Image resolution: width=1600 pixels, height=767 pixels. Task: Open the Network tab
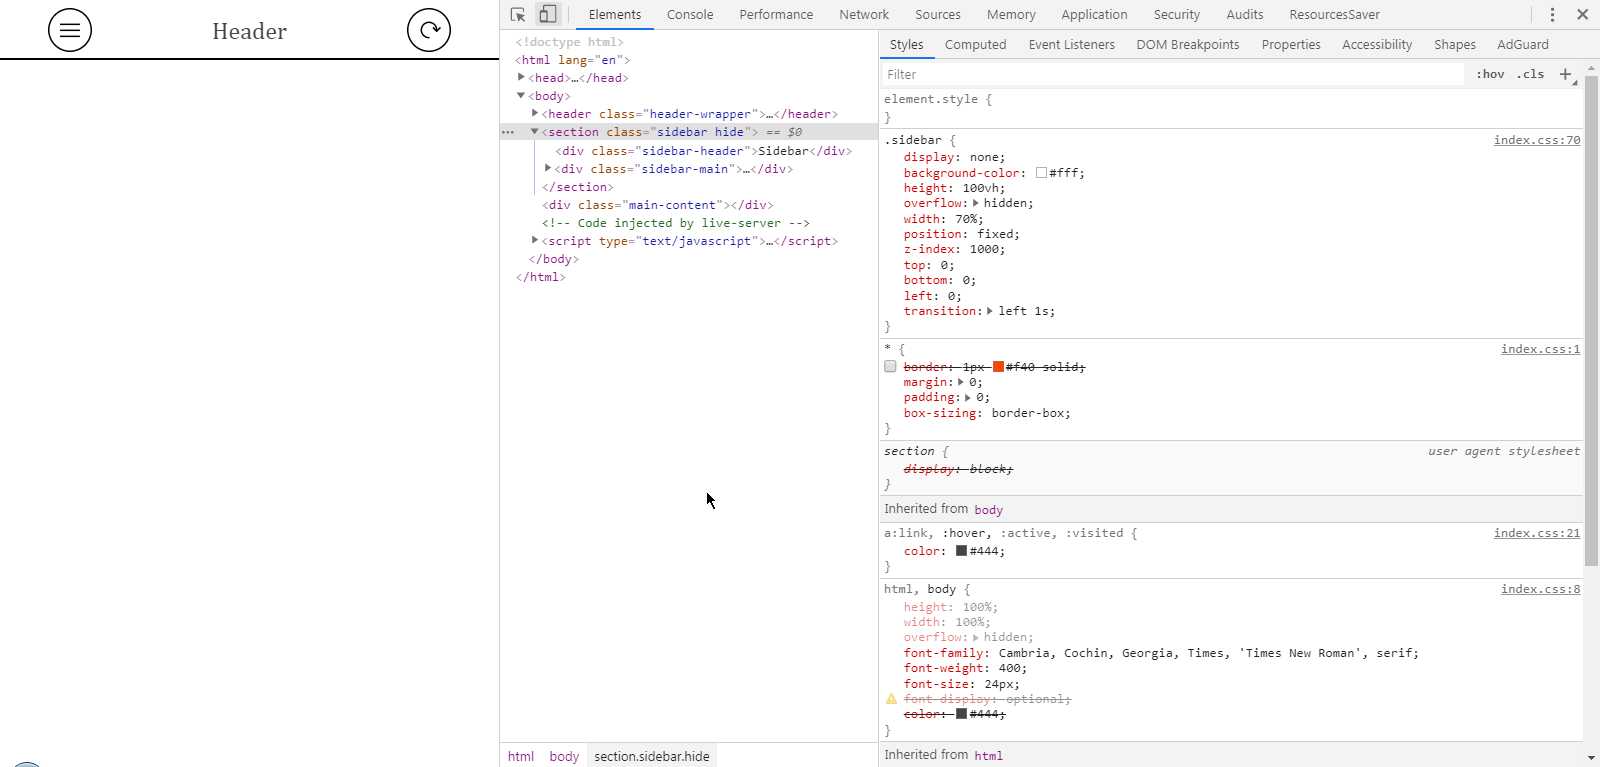[x=864, y=15]
